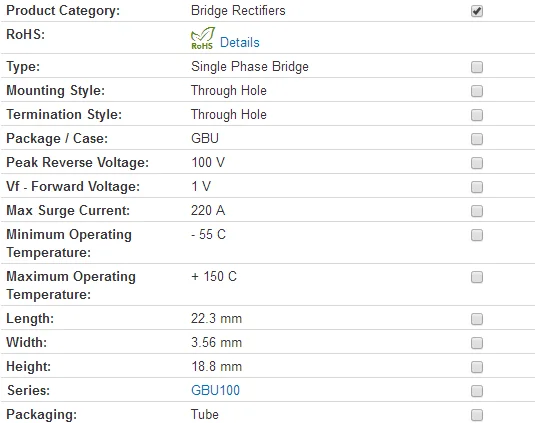Click the green RoHS leaf icon
The image size is (535, 423).
[203, 38]
